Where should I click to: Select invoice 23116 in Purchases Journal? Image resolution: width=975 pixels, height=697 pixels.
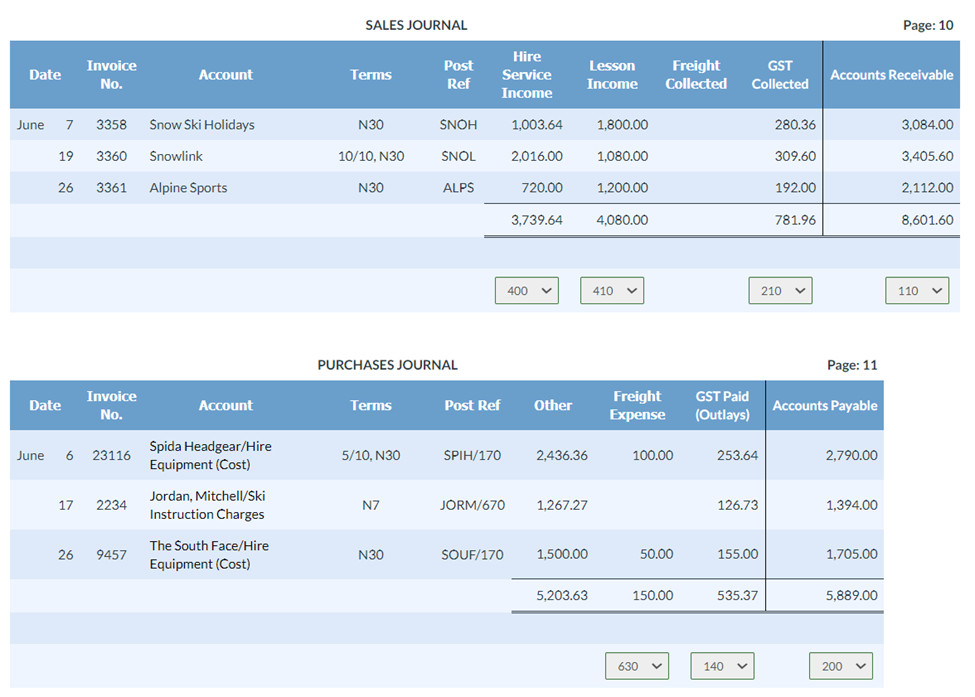point(111,455)
